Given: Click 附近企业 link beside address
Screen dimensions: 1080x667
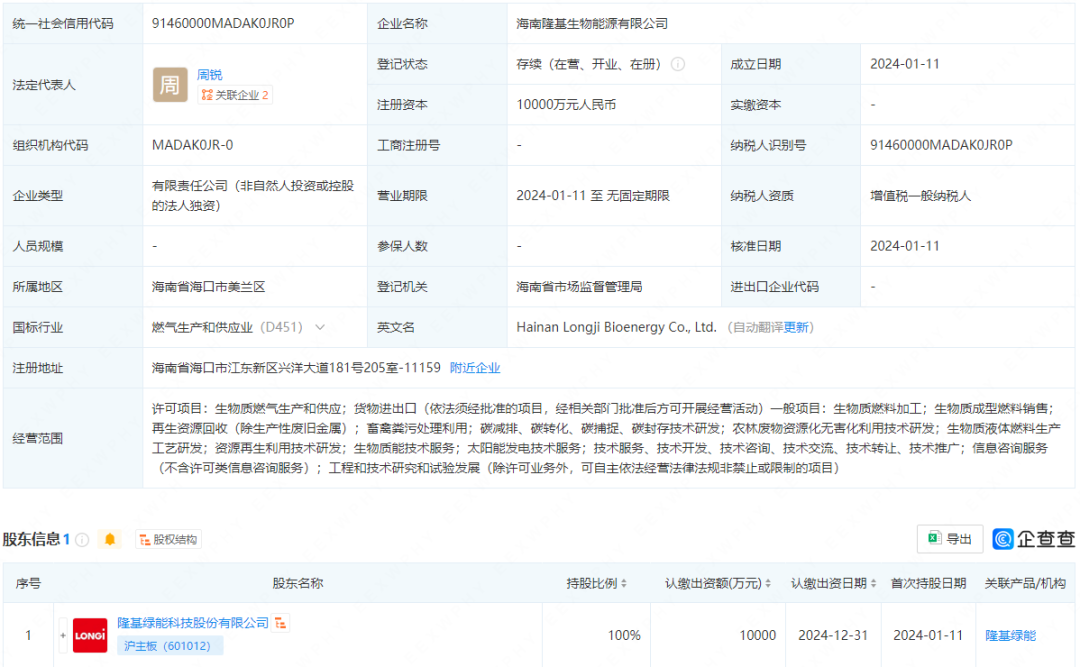Looking at the screenshot, I should [x=475, y=368].
